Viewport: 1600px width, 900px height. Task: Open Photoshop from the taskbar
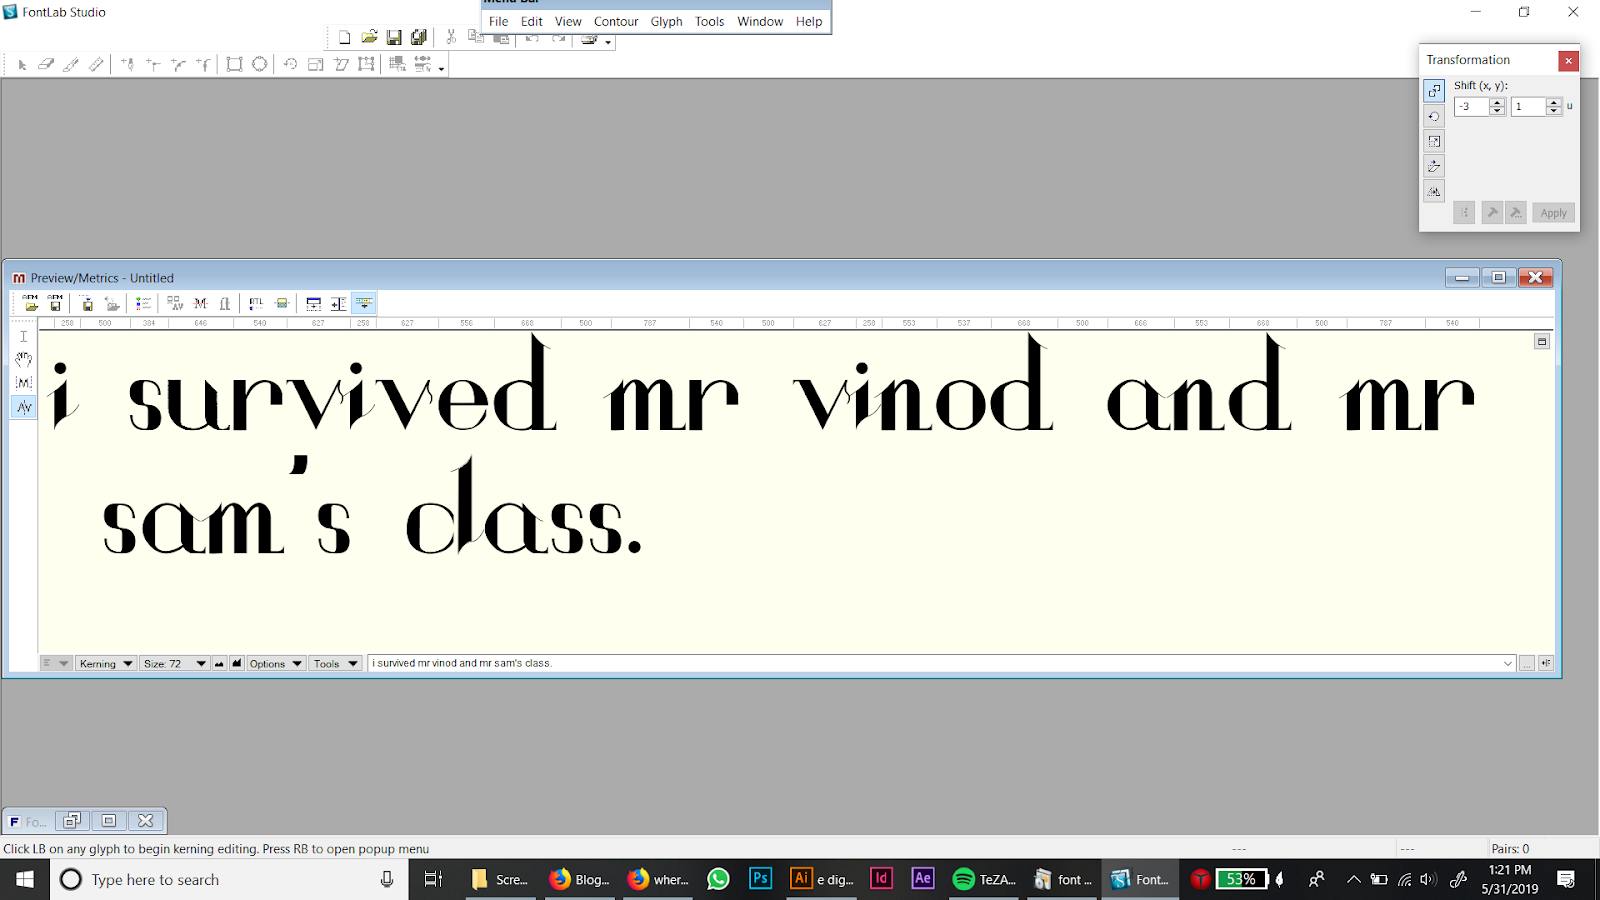click(x=760, y=879)
